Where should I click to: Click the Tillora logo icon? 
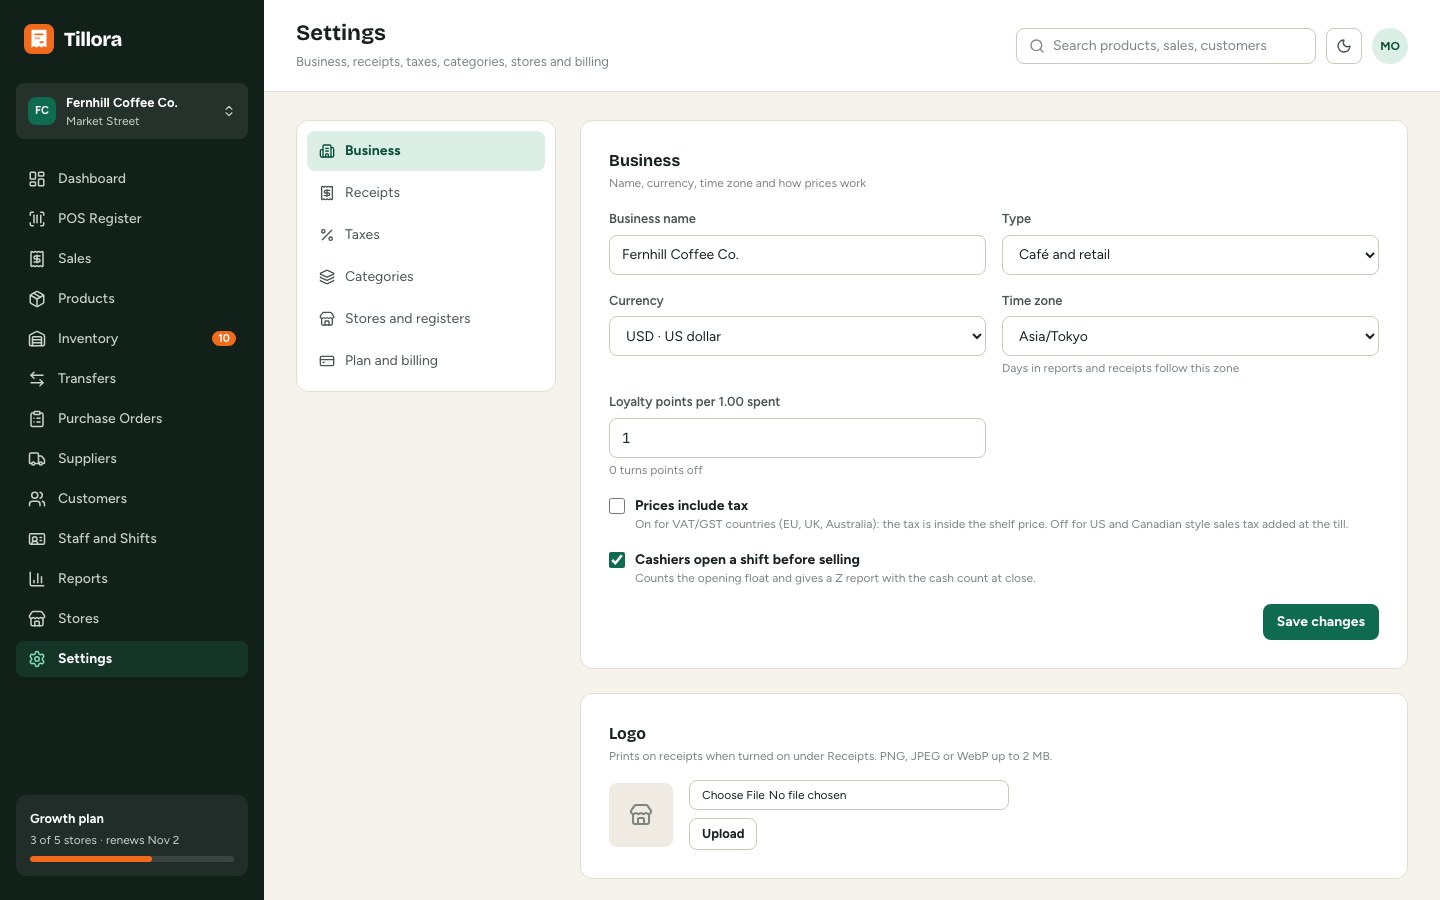pos(39,39)
